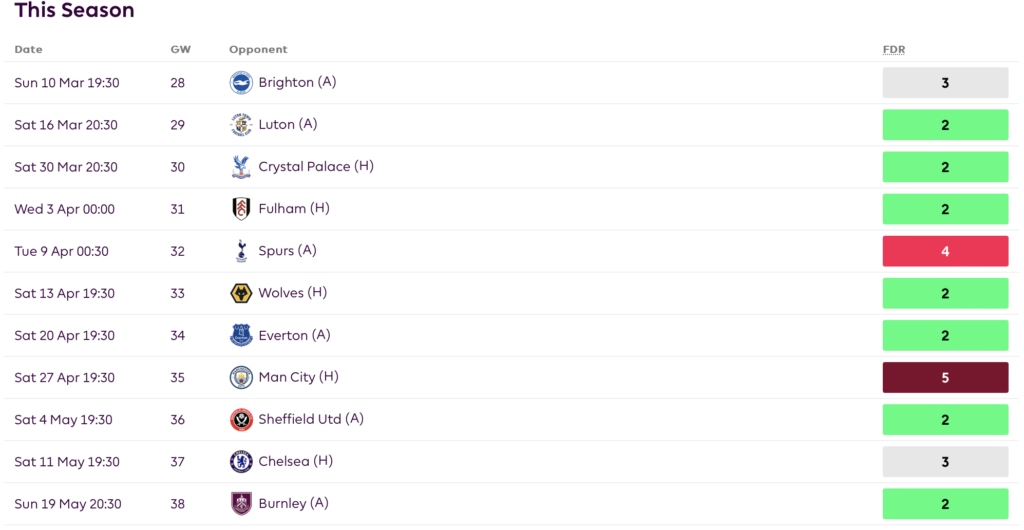Click the Man City badge icon
The width and height of the screenshot is (1024, 530).
[x=241, y=377]
